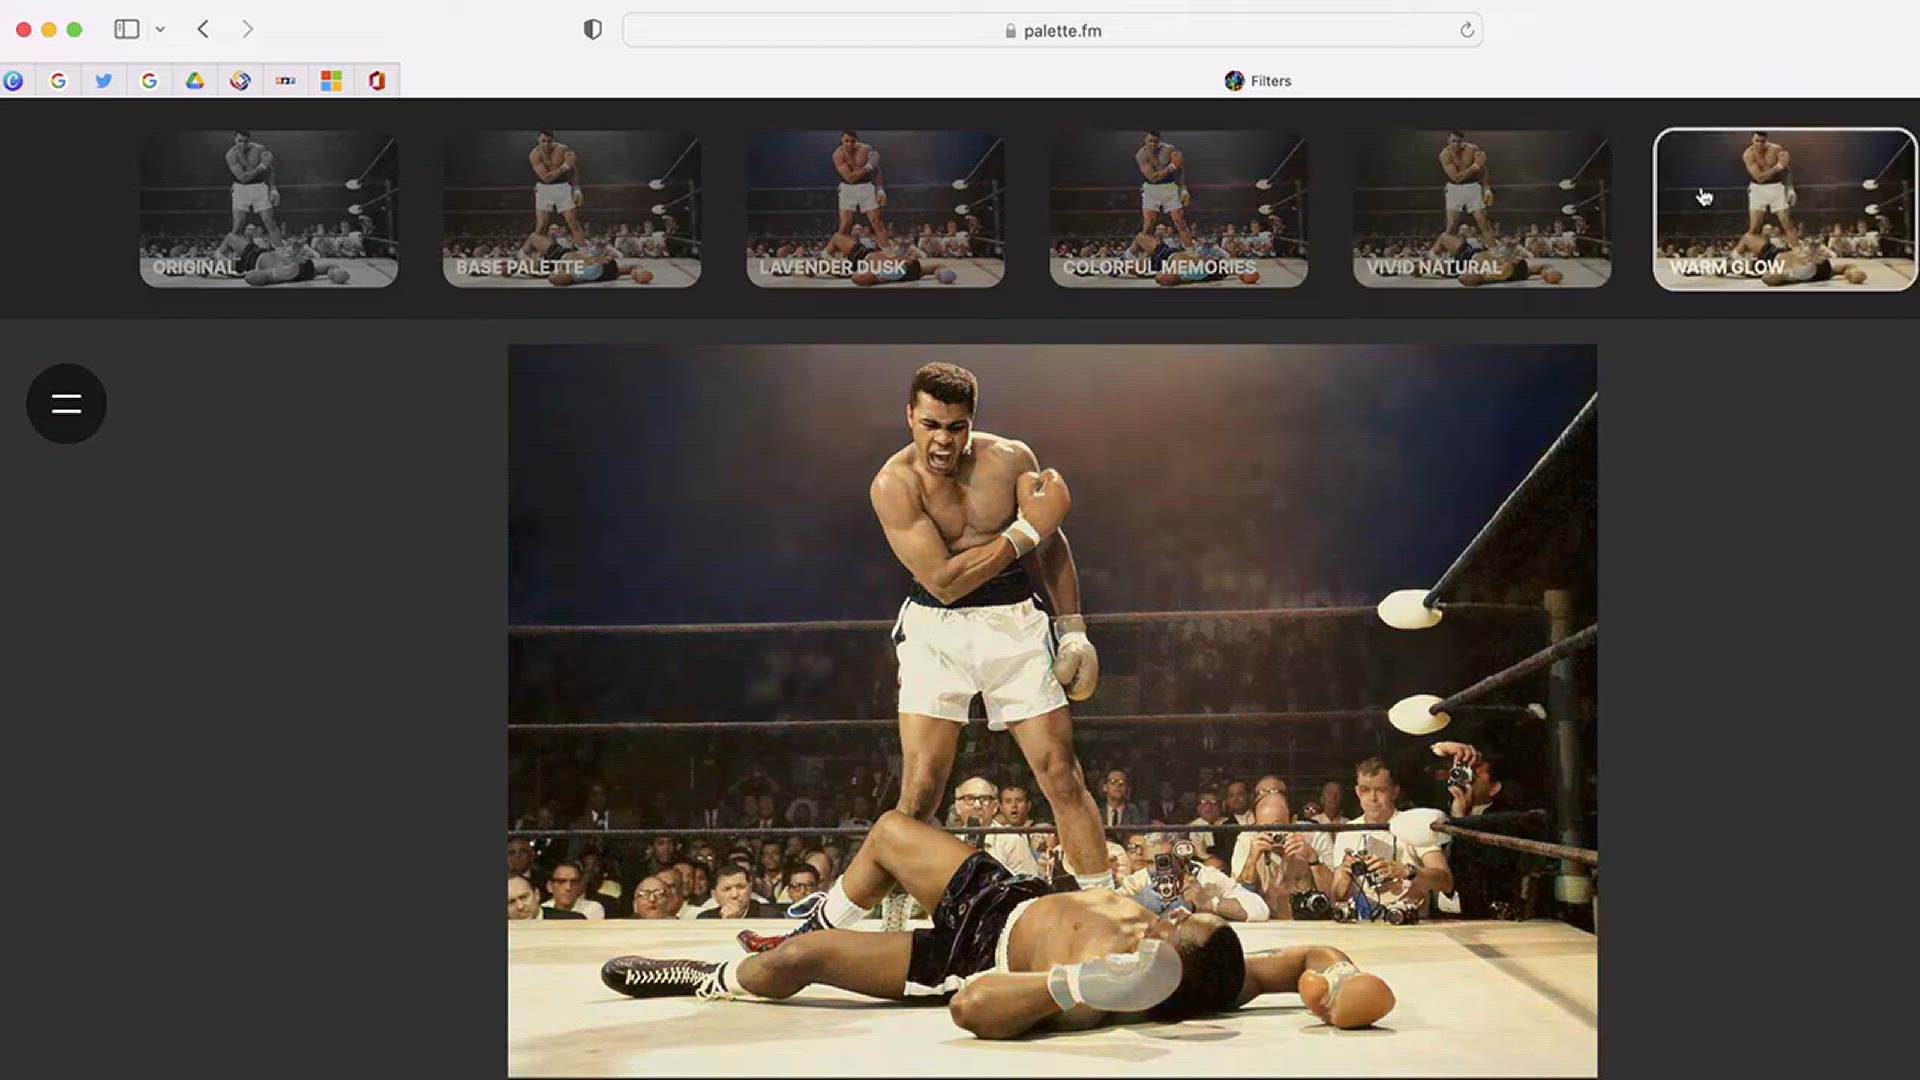Screen dimensions: 1920x1080
Task: Click the colorized boxing photo preview
Action: coord(1052,711)
